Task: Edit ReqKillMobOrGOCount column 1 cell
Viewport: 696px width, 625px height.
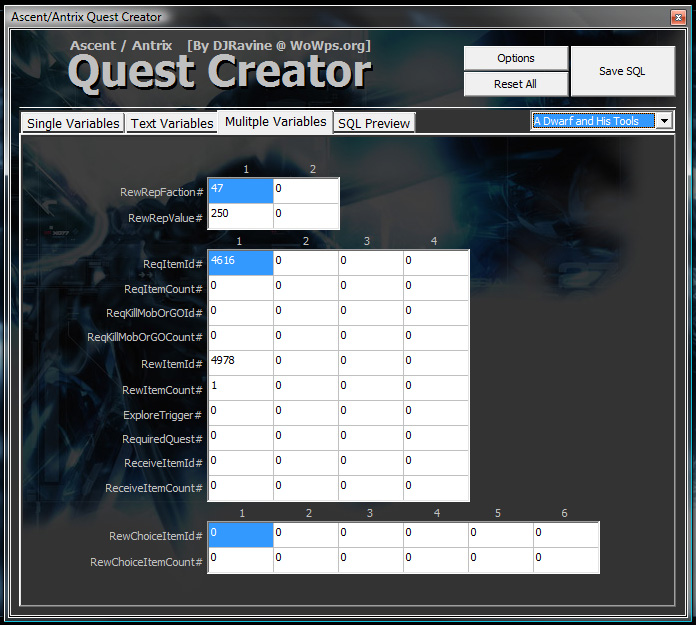Action: tap(241, 338)
